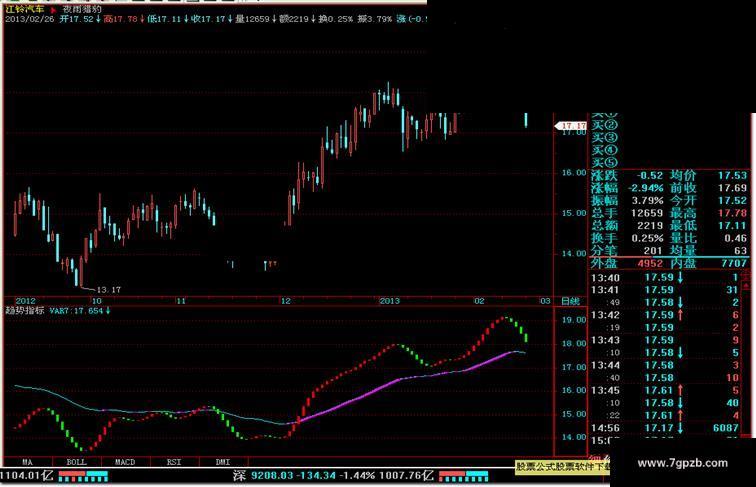Select the 买② order book row
This screenshot has height=487, width=756.
(605, 125)
